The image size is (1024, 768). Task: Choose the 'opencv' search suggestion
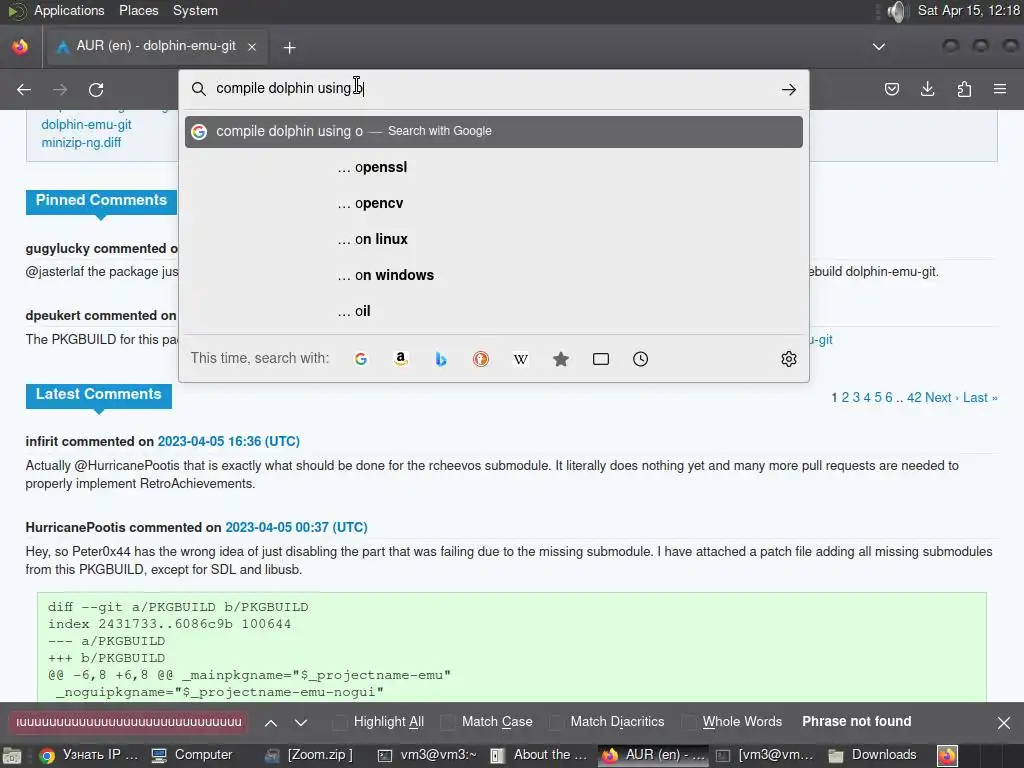[x=494, y=203]
